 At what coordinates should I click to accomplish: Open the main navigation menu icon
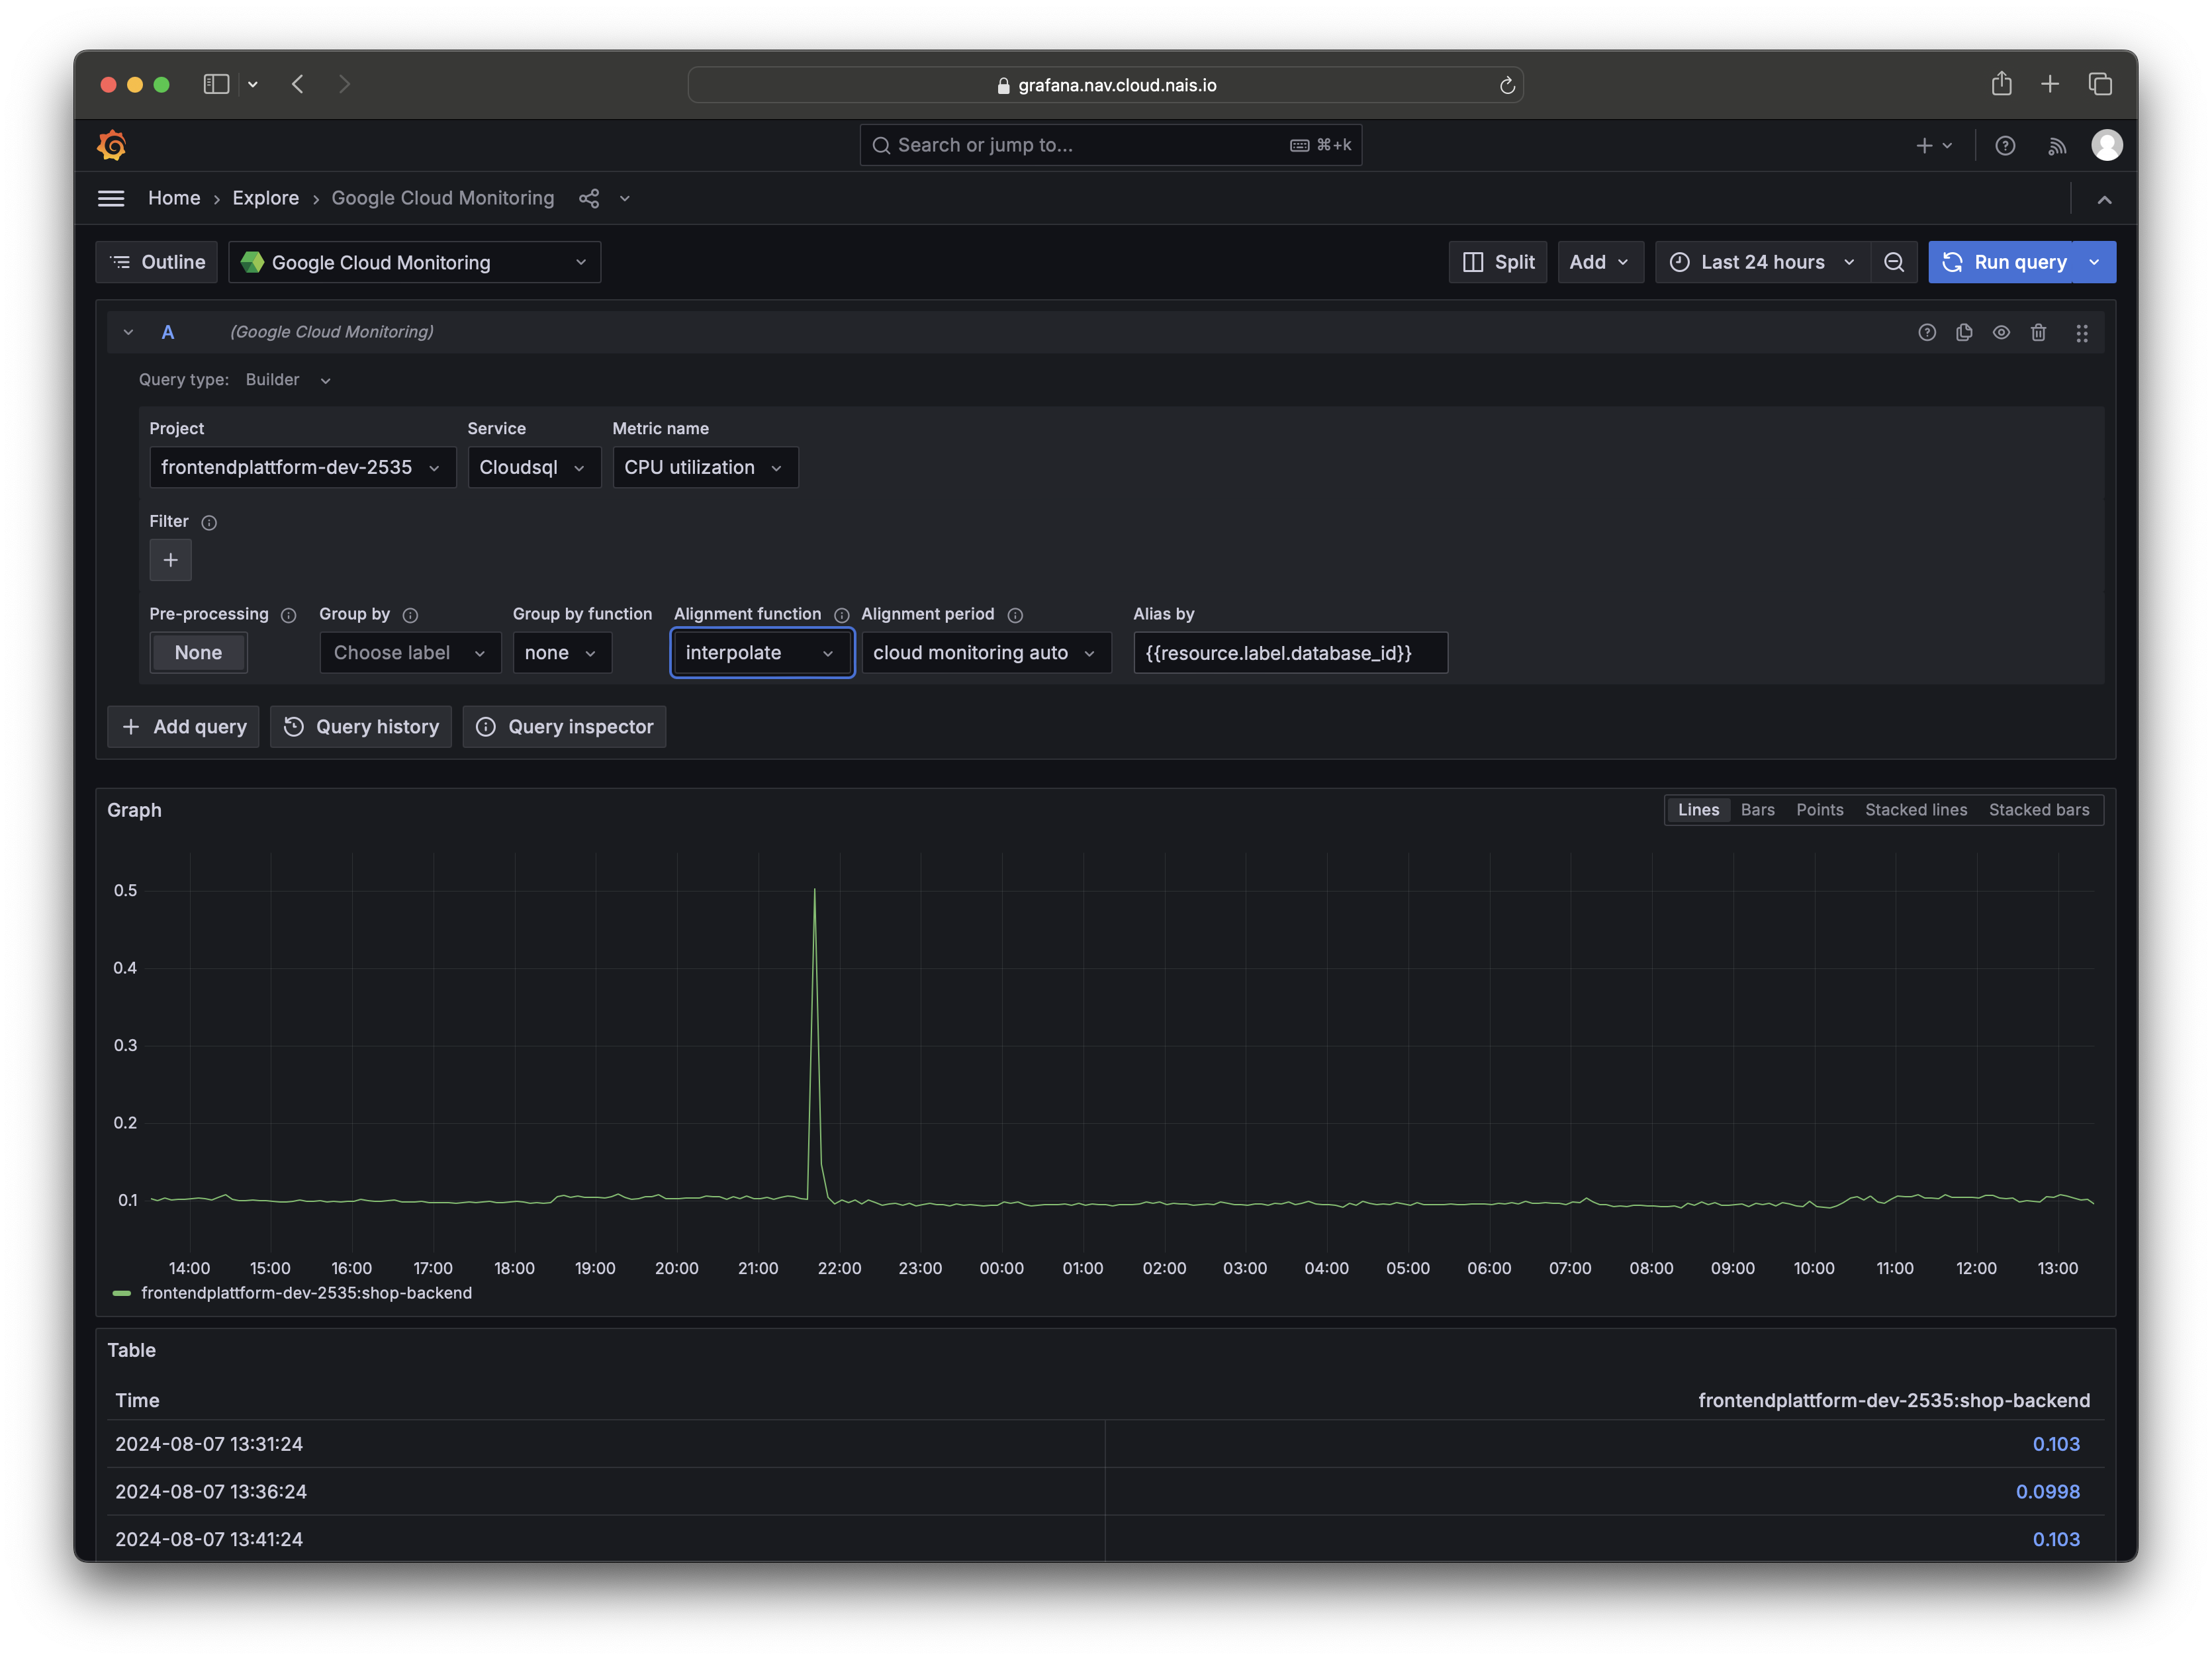[111, 198]
